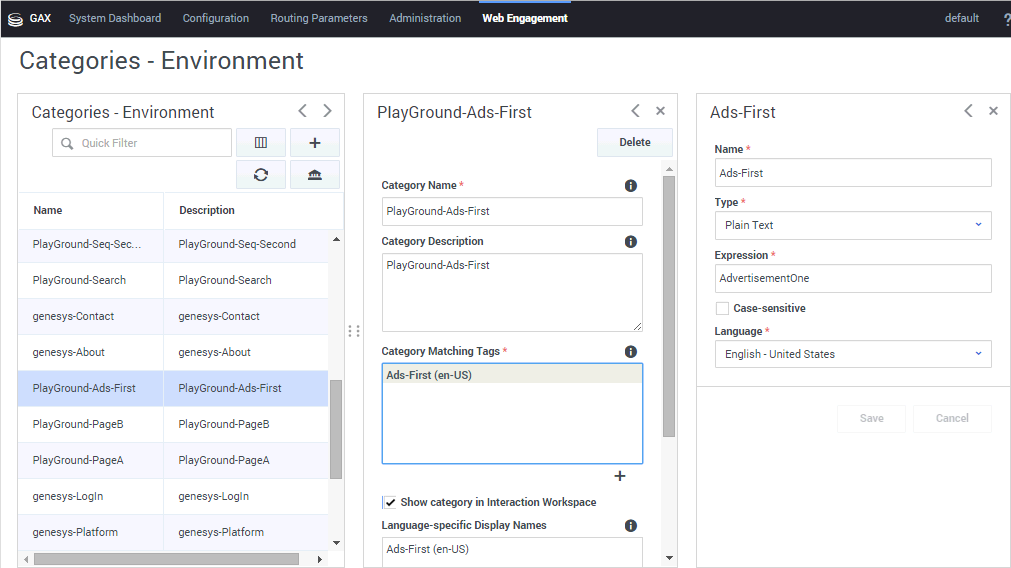This screenshot has height=568, width=1011.
Task: Add a matching tag with plus icon
Action: 620,476
